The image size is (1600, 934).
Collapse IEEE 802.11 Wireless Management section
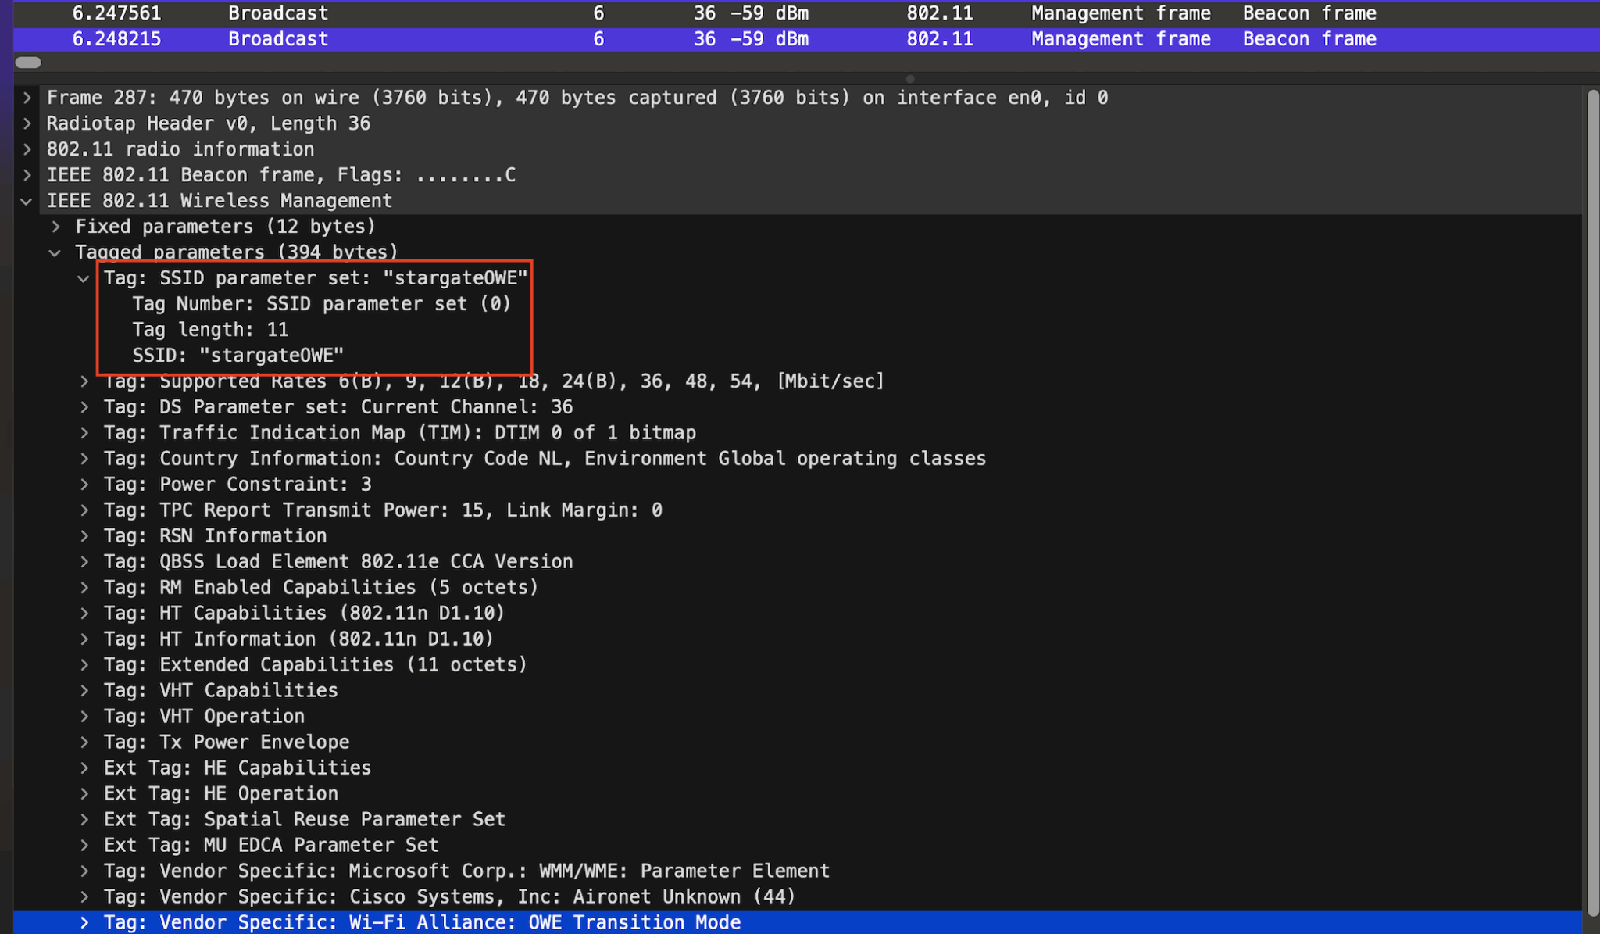pos(27,201)
